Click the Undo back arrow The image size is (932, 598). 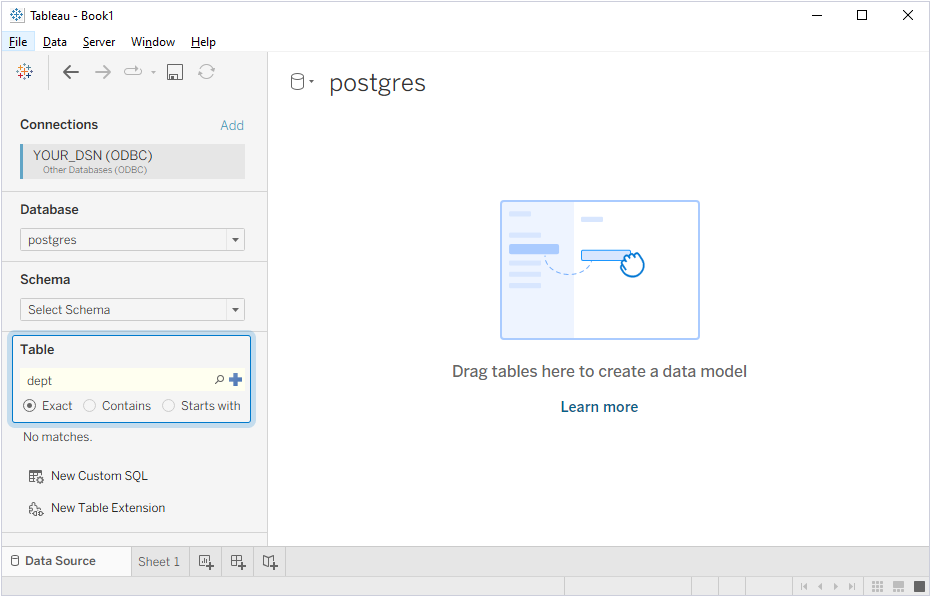pos(70,71)
